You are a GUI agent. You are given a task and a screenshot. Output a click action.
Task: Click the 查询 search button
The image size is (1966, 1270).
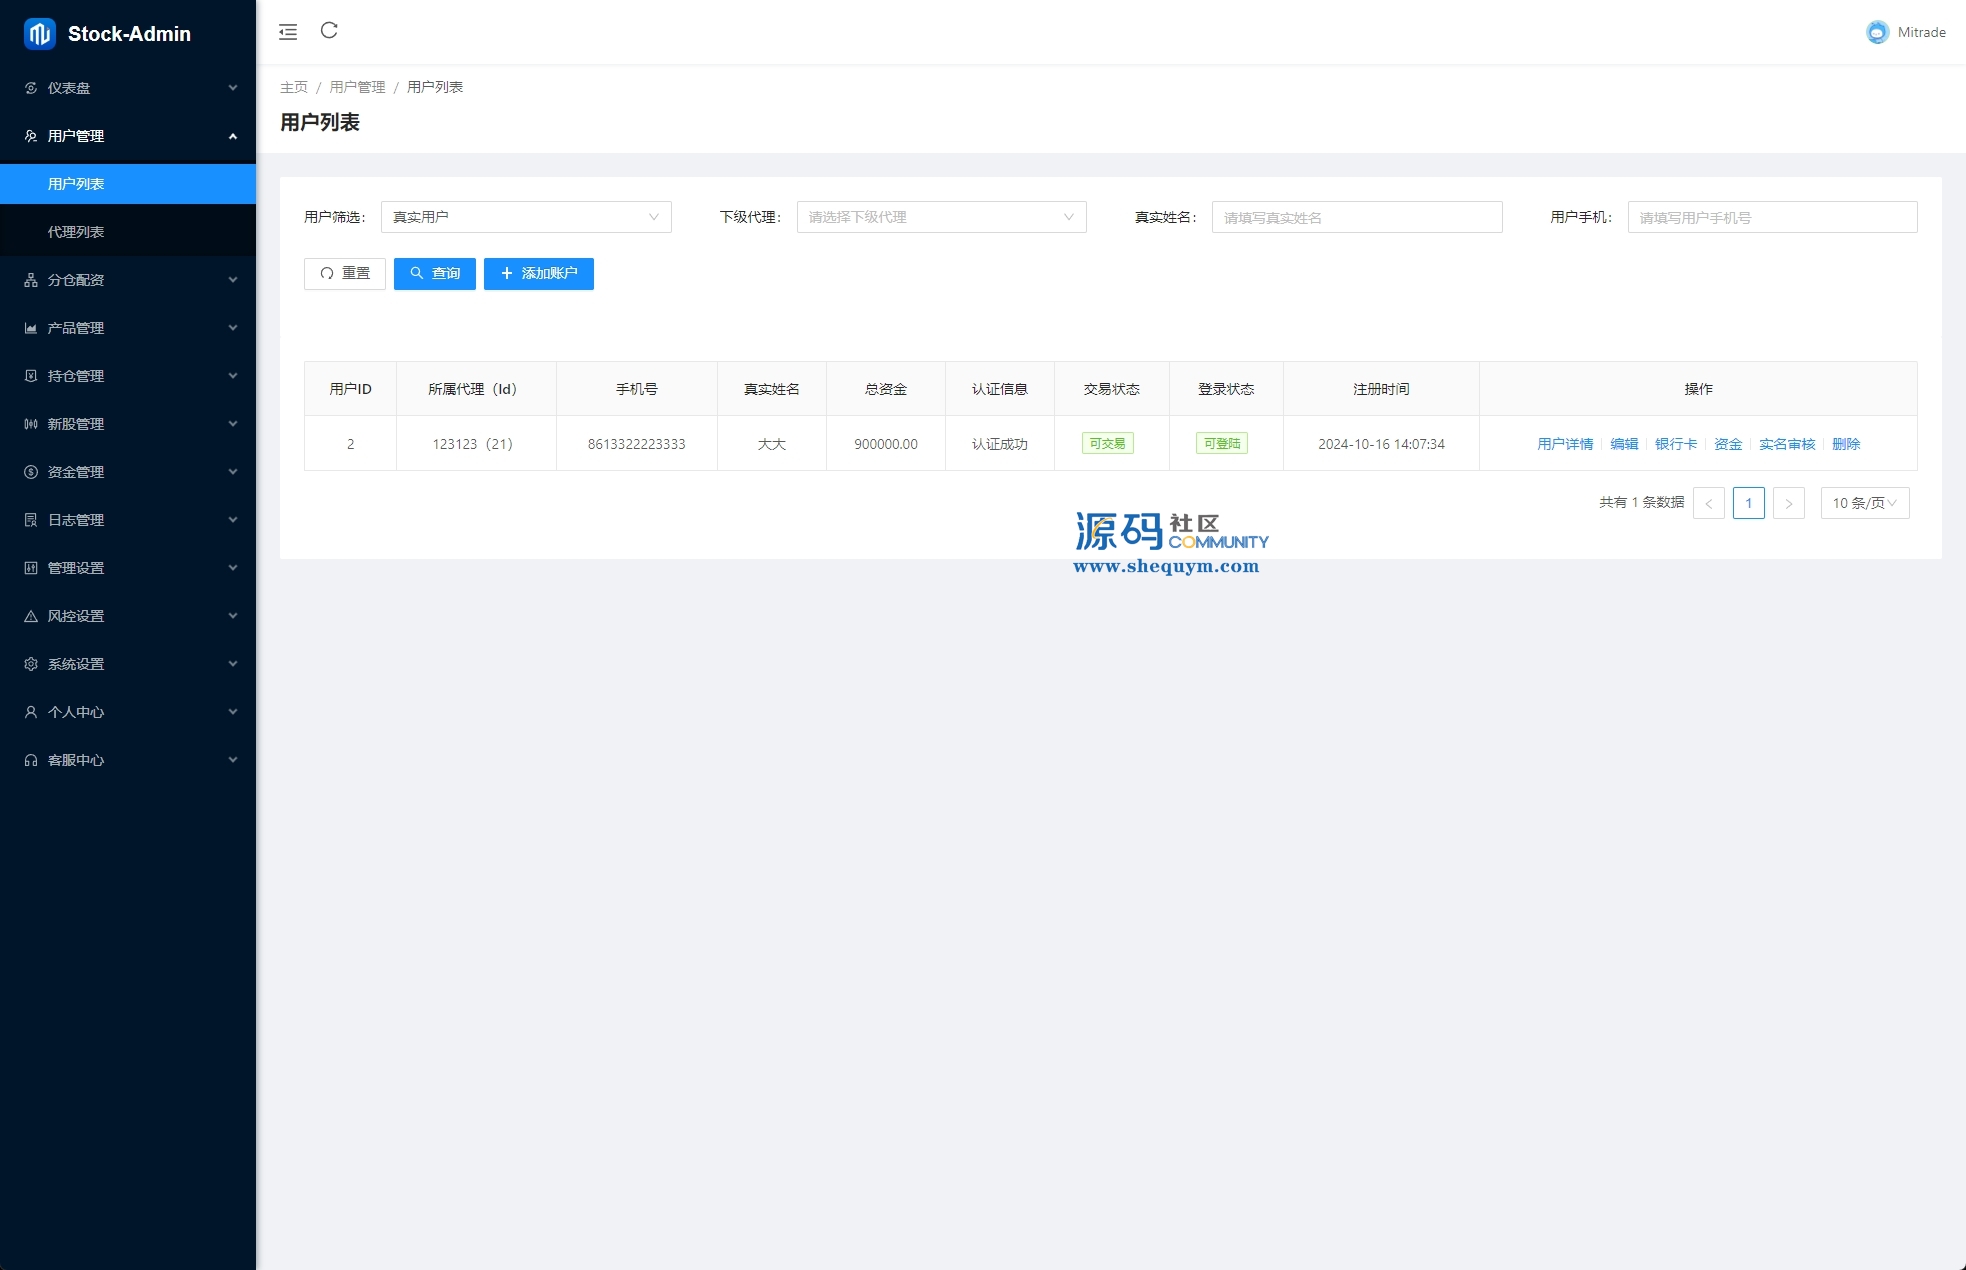tap(434, 274)
